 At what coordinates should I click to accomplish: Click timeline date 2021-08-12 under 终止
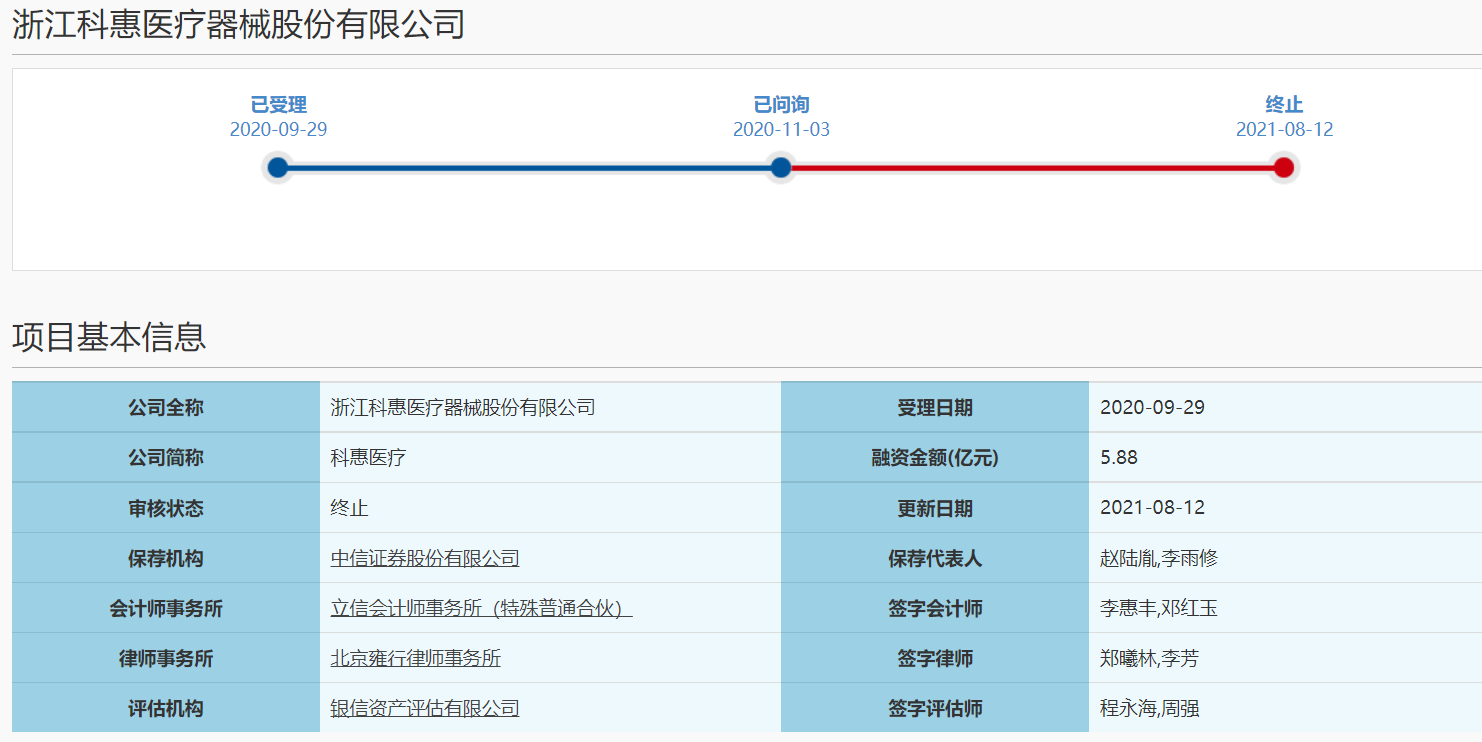click(1284, 130)
